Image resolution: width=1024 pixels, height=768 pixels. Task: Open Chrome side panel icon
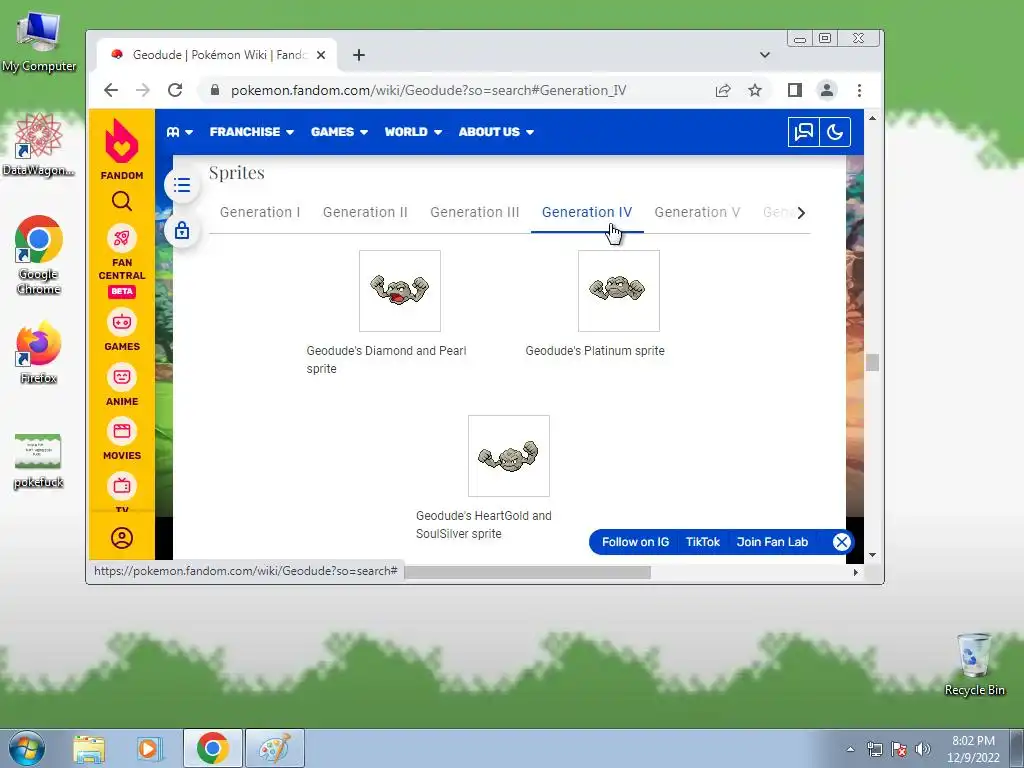pos(794,90)
